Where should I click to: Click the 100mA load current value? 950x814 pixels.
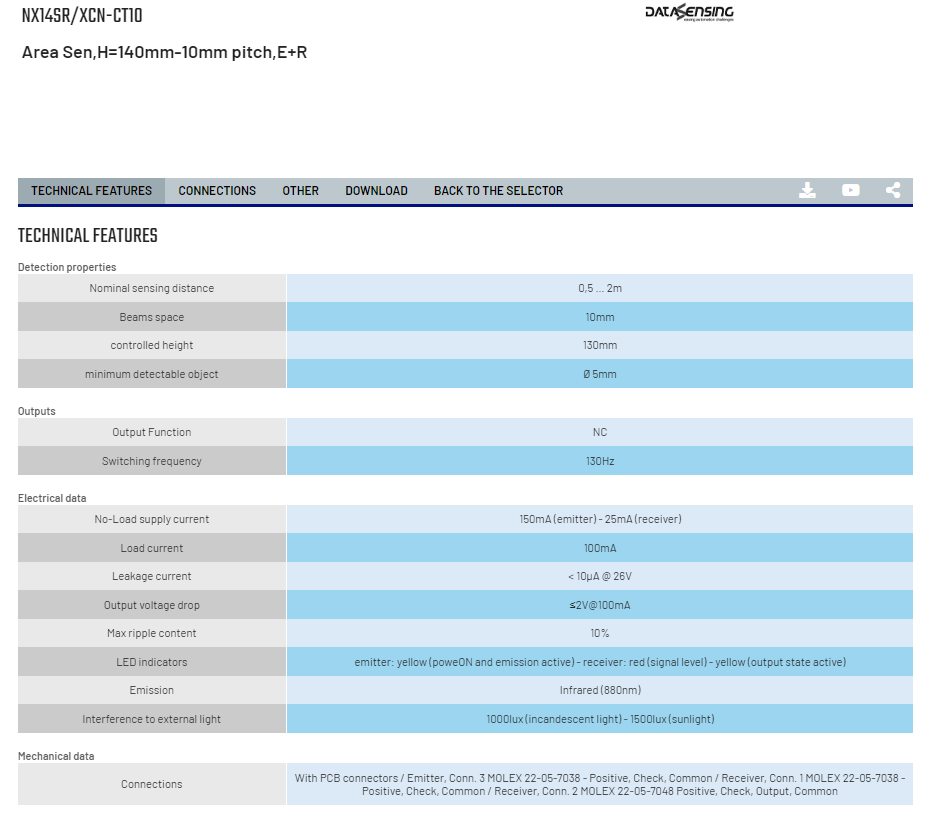pos(600,549)
